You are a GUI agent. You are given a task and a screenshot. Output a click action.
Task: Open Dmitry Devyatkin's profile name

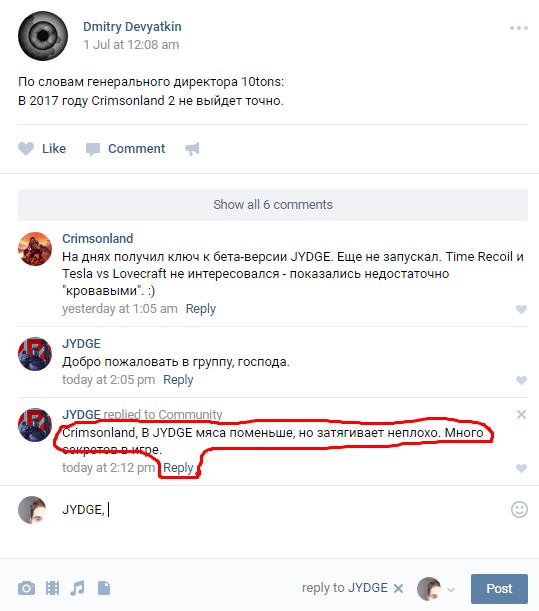132,26
